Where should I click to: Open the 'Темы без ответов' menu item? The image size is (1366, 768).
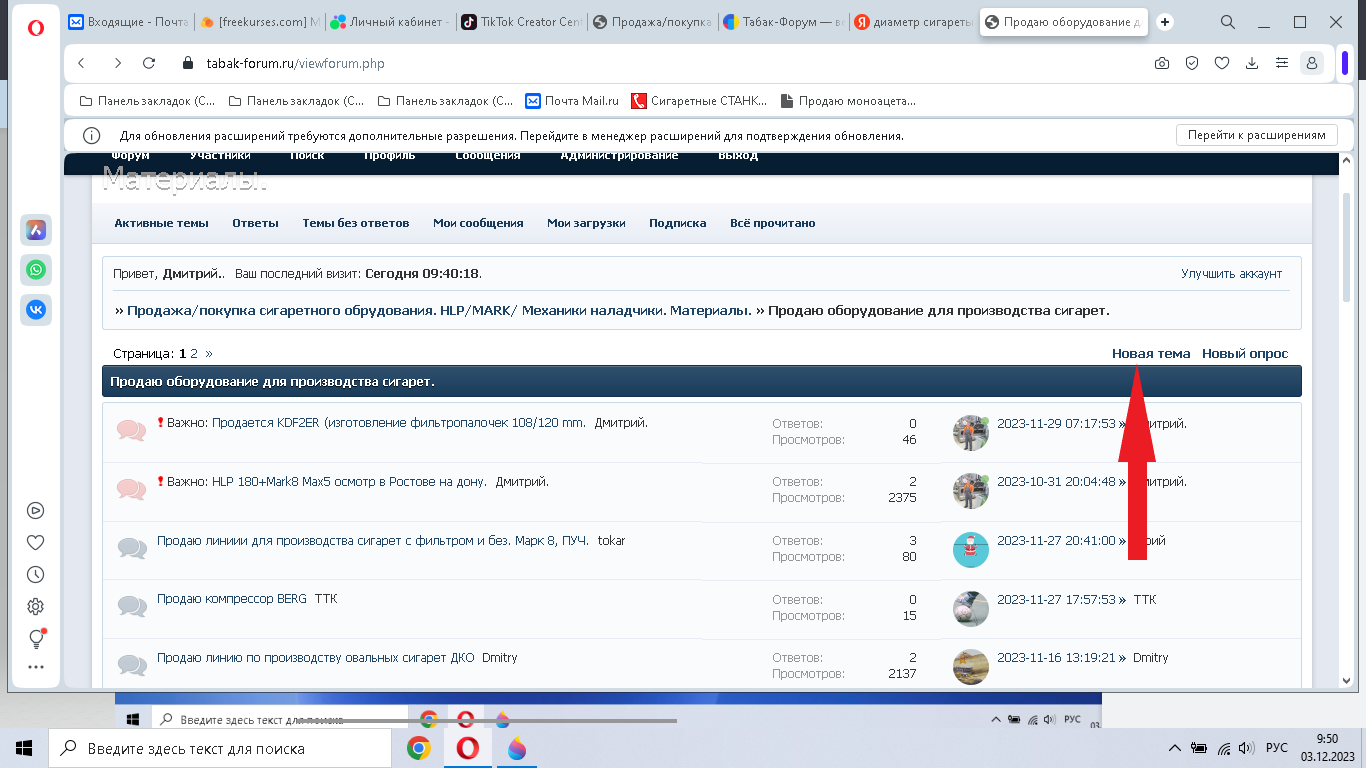point(355,223)
